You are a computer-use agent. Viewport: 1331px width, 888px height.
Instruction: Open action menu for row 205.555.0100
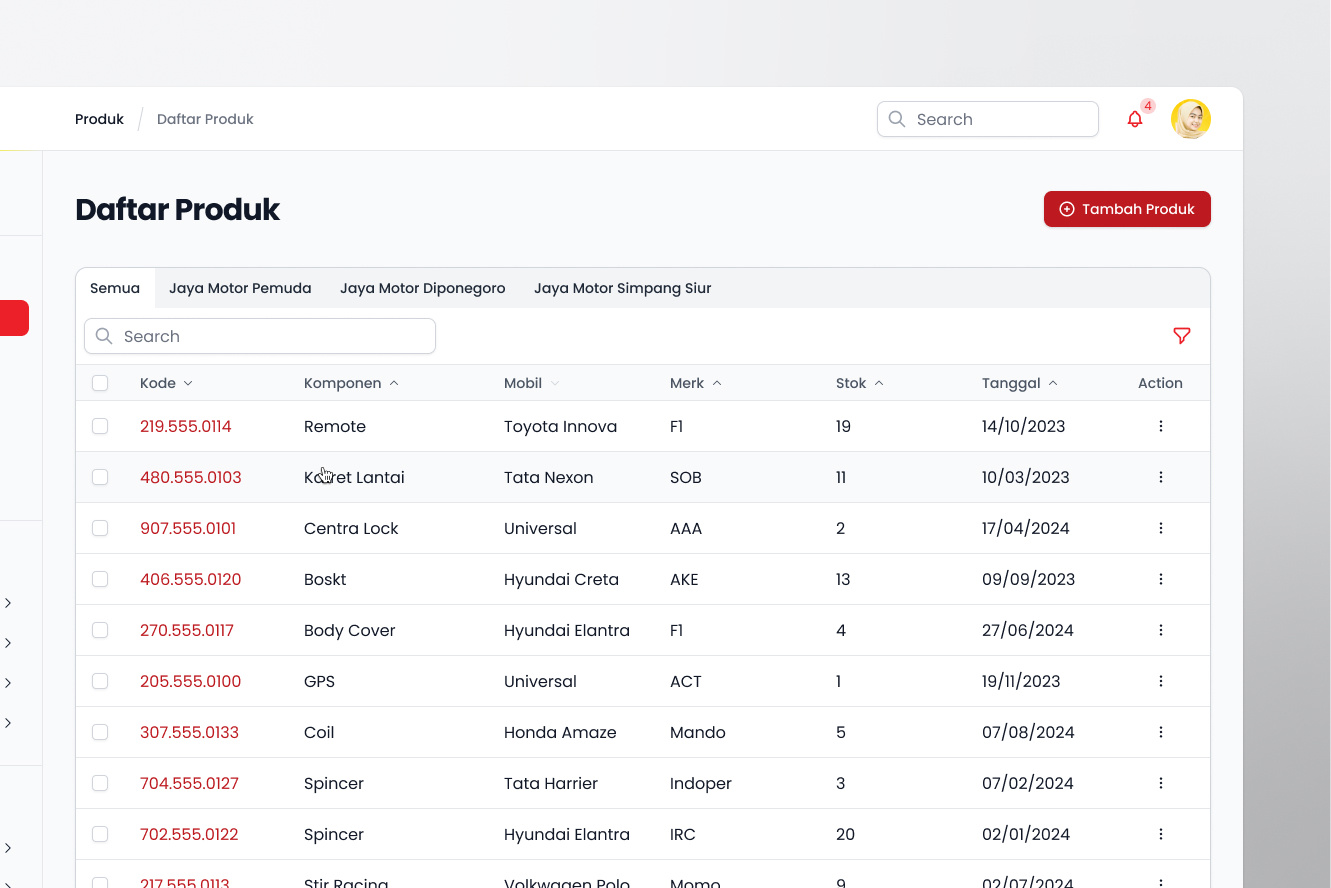1161,681
